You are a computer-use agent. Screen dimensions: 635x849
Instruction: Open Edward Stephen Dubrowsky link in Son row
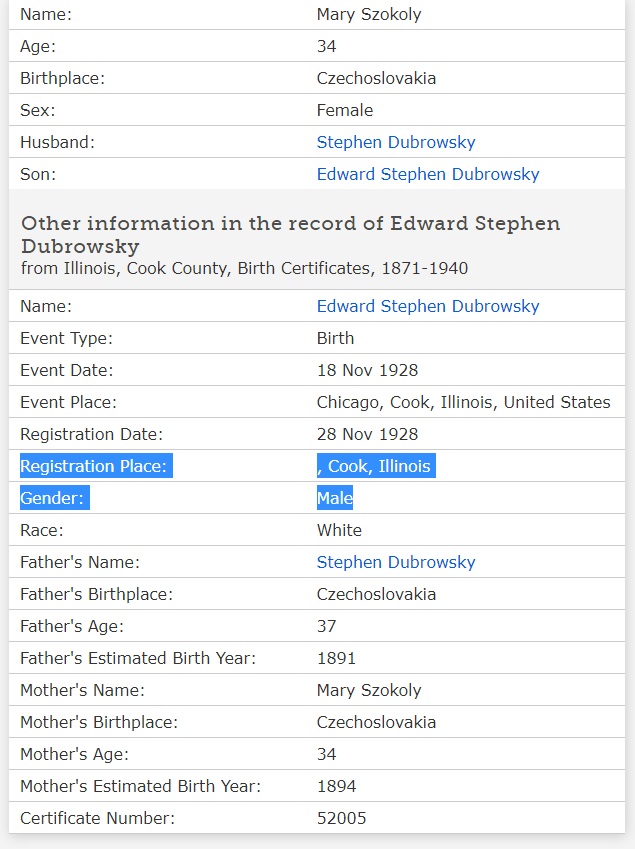click(x=428, y=174)
